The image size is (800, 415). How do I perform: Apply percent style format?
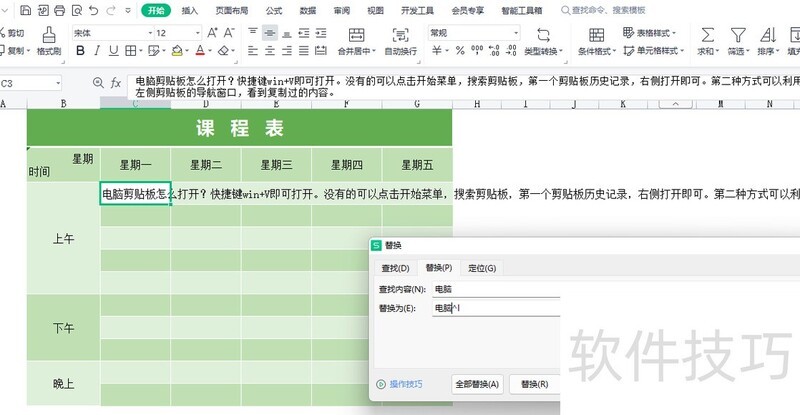click(460, 51)
